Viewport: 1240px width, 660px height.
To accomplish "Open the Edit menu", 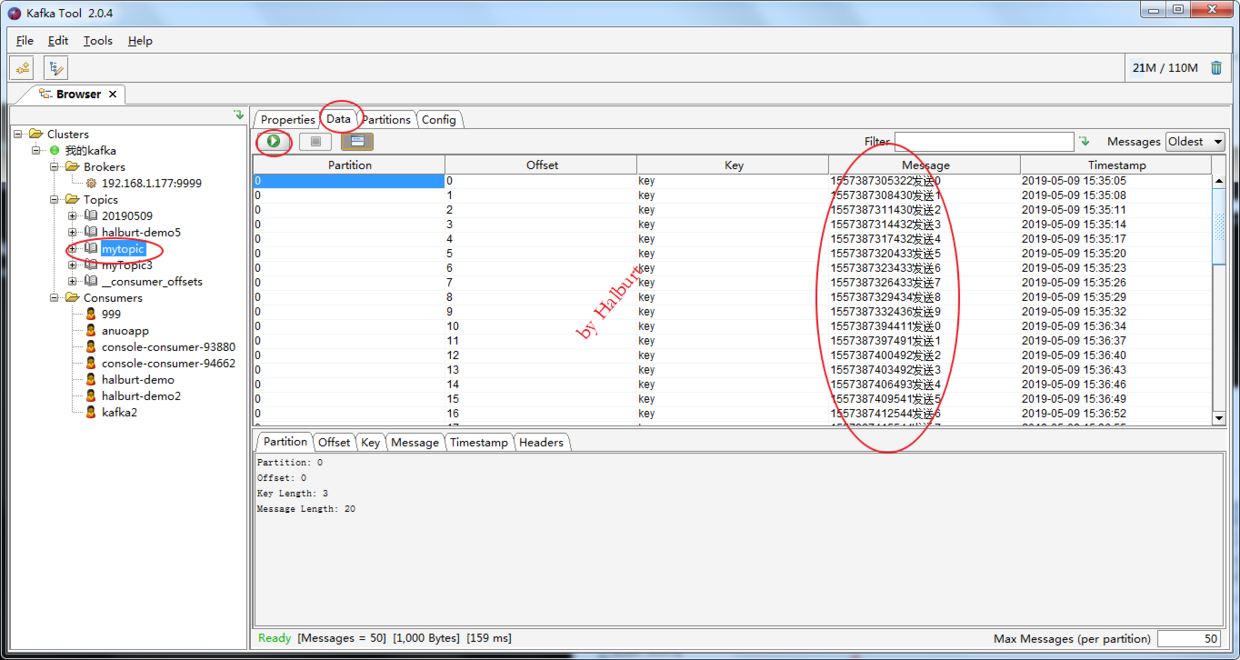I will 58,41.
